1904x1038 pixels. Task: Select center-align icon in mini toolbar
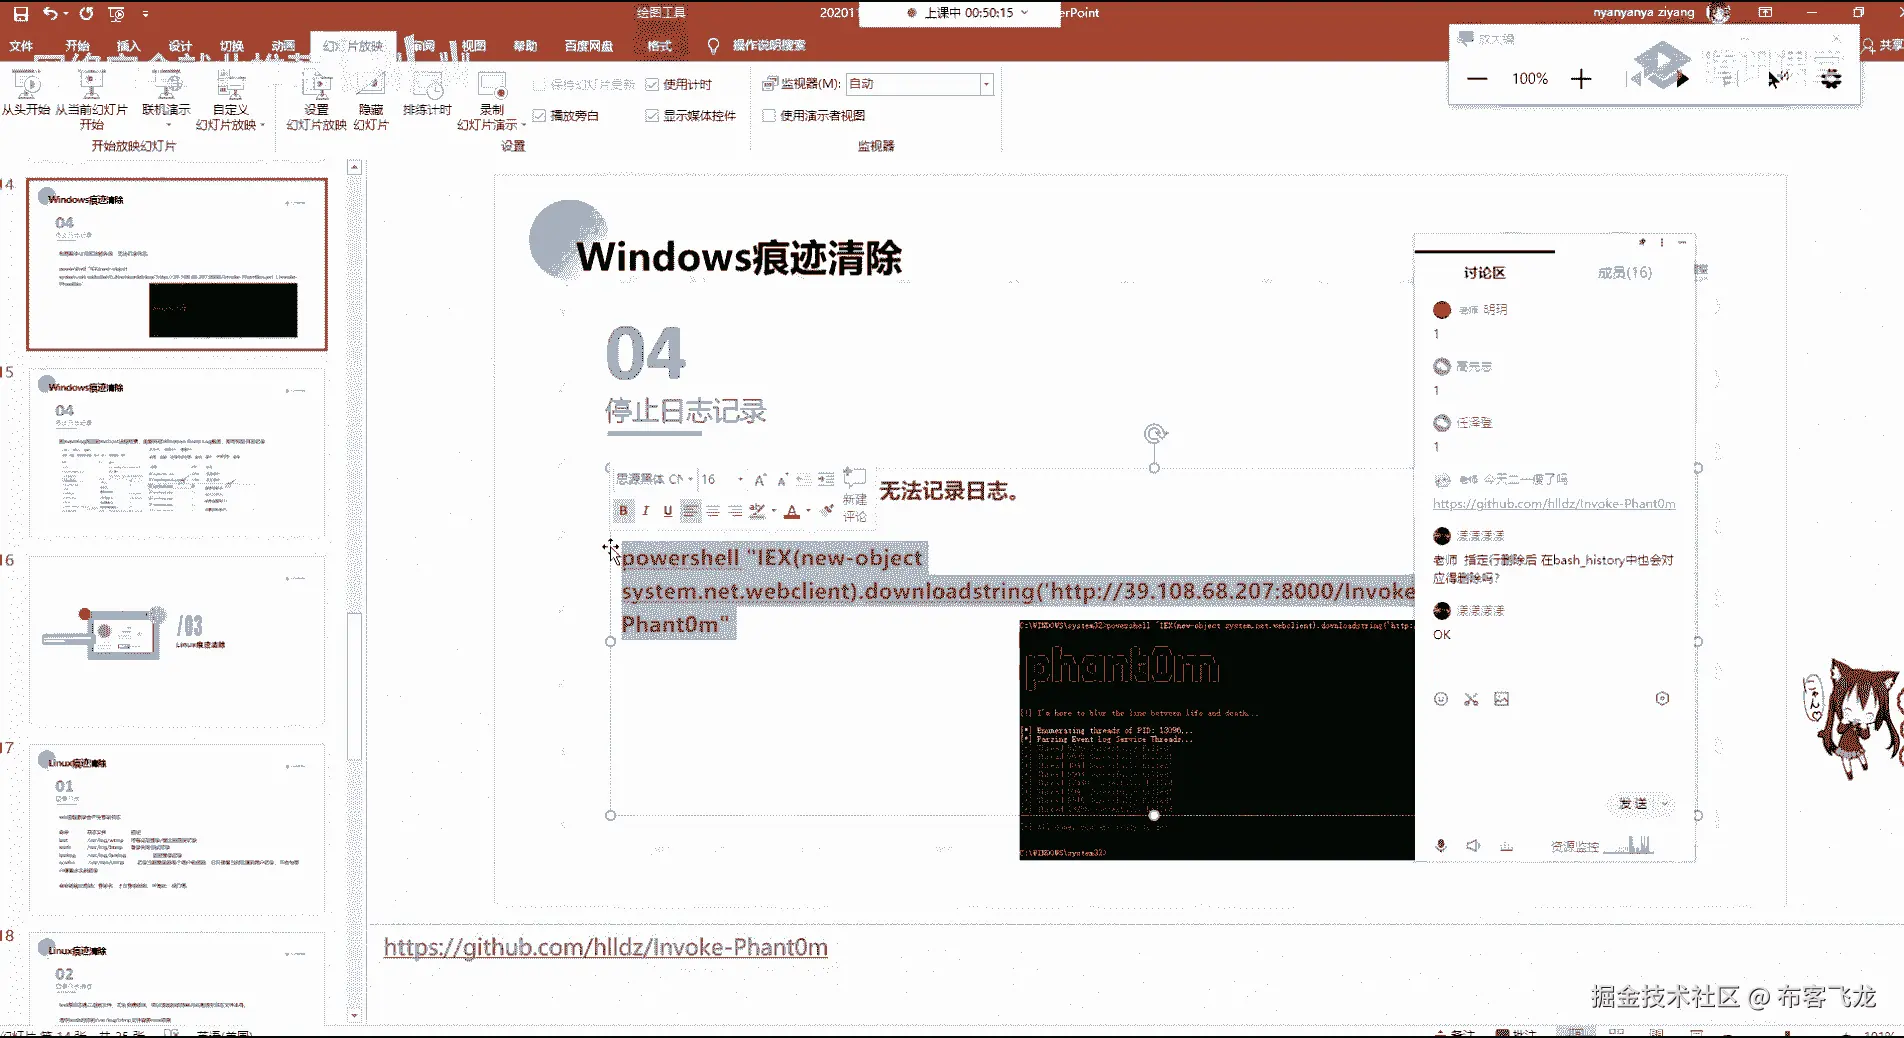(713, 511)
